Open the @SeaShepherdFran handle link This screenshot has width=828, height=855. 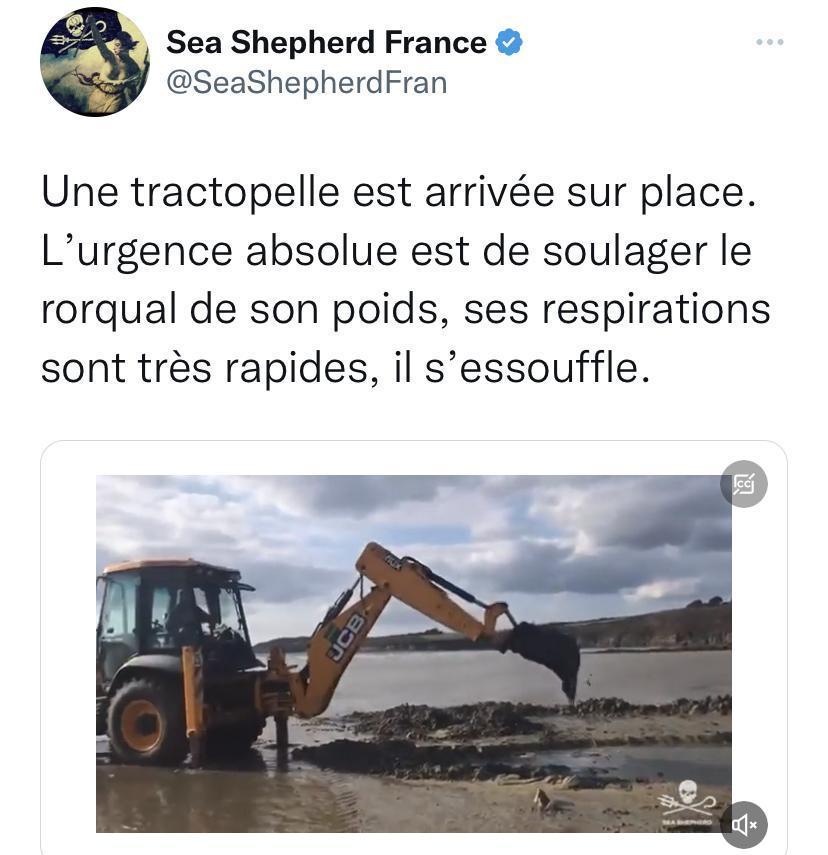click(x=307, y=83)
